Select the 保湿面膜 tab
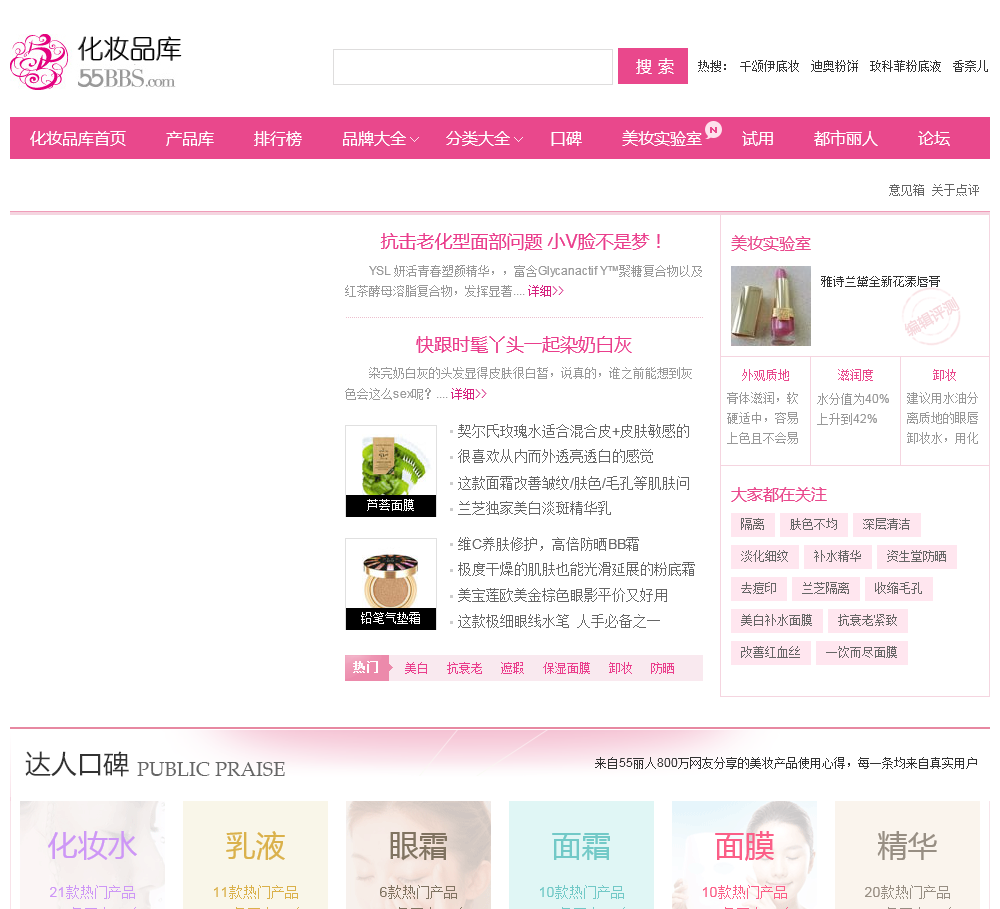The width and height of the screenshot is (1000, 909). click(x=566, y=668)
